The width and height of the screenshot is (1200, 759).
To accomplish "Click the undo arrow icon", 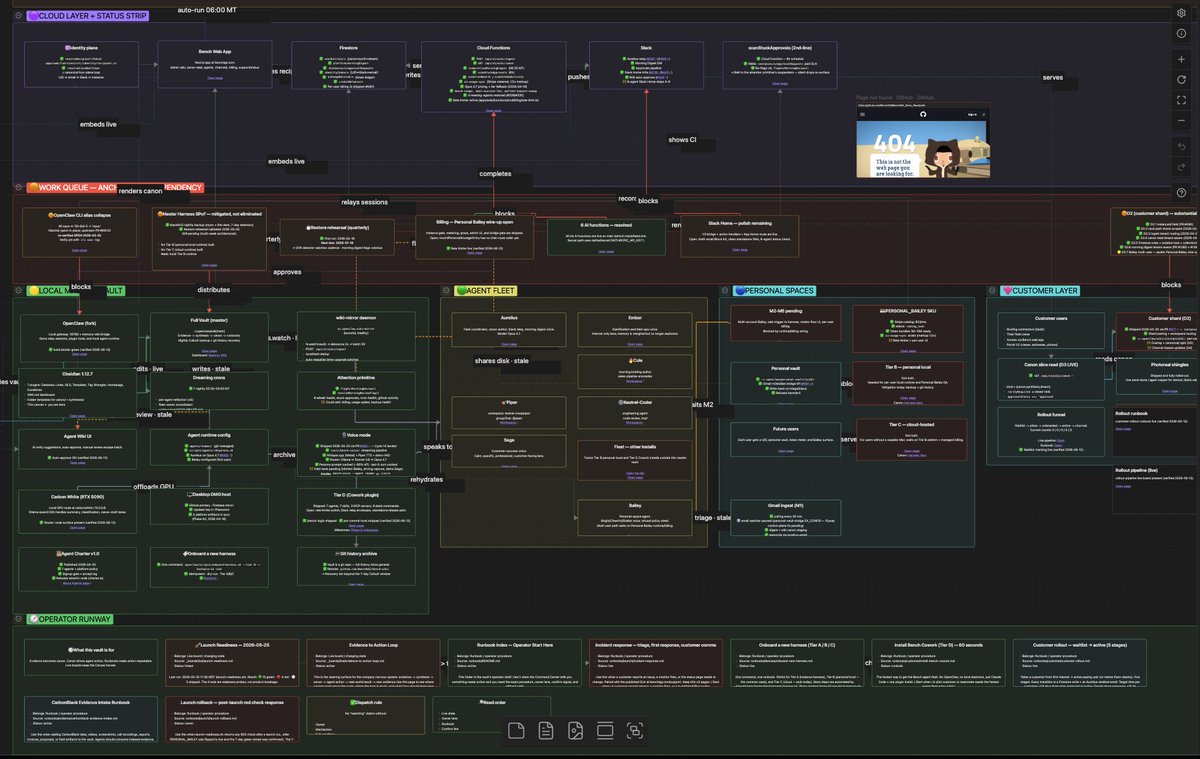I will point(1182,146).
